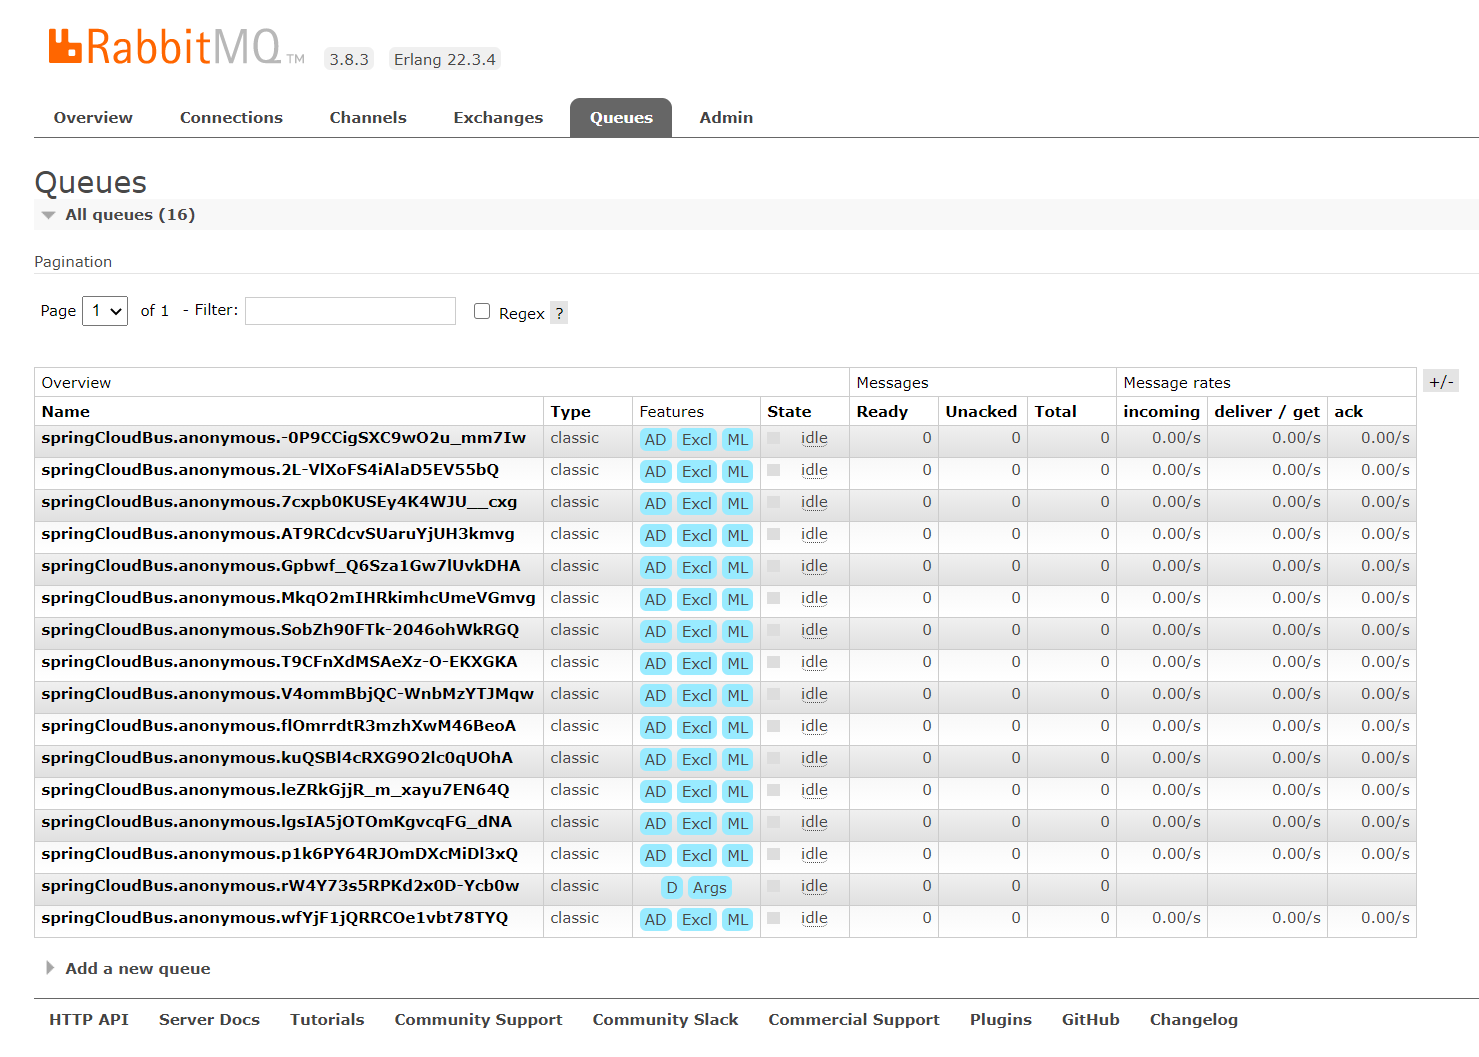Enable the Regex checkbox
Screen dimensions: 1479x1057
click(482, 311)
